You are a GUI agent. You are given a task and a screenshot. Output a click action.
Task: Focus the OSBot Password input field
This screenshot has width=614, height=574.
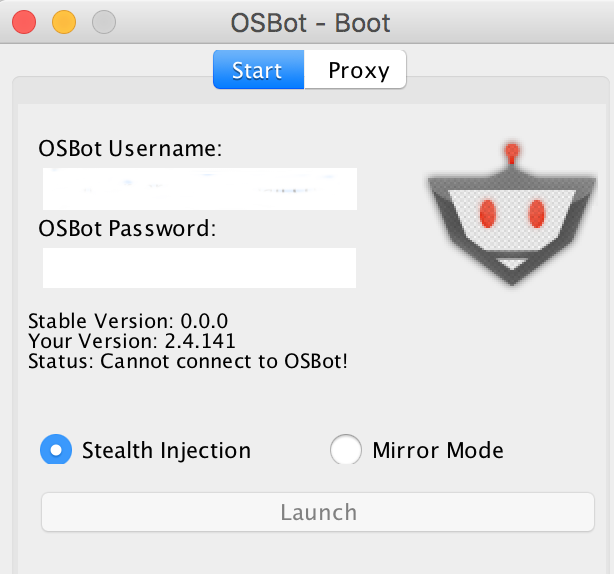click(x=199, y=268)
